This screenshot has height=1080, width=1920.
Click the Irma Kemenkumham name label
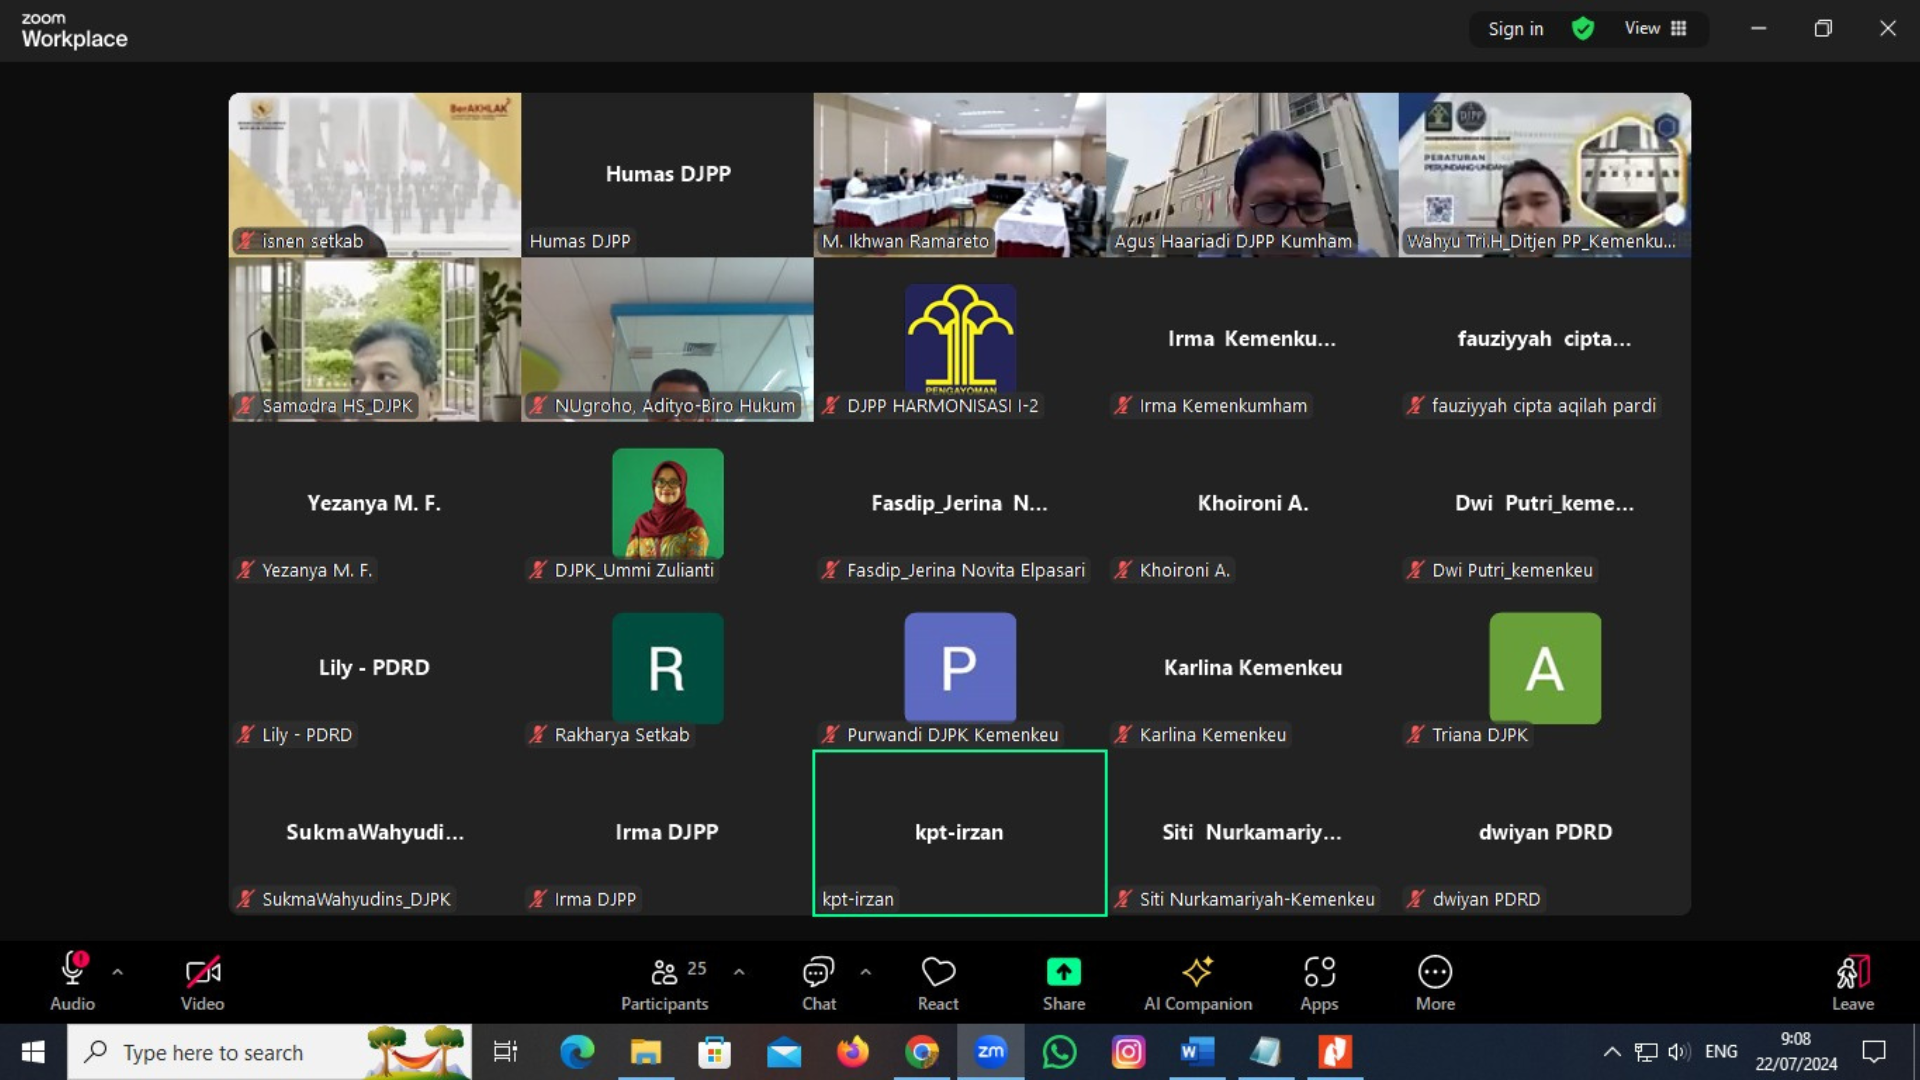pyautogui.click(x=1223, y=405)
